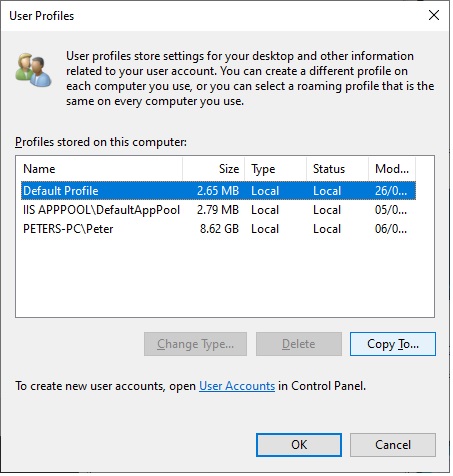Image resolution: width=453 pixels, height=476 pixels.
Task: Click the 2.65 MB size value
Action: tap(219, 192)
